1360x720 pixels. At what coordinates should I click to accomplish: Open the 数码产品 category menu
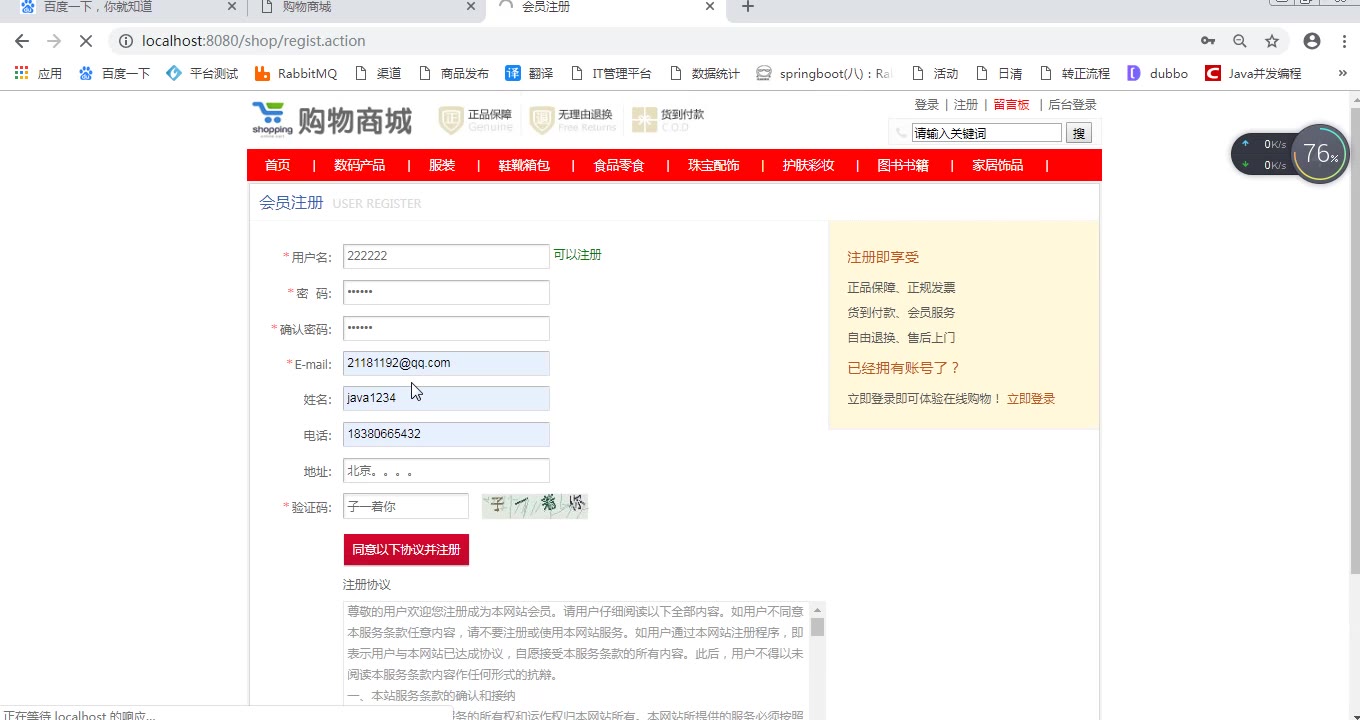click(x=359, y=165)
